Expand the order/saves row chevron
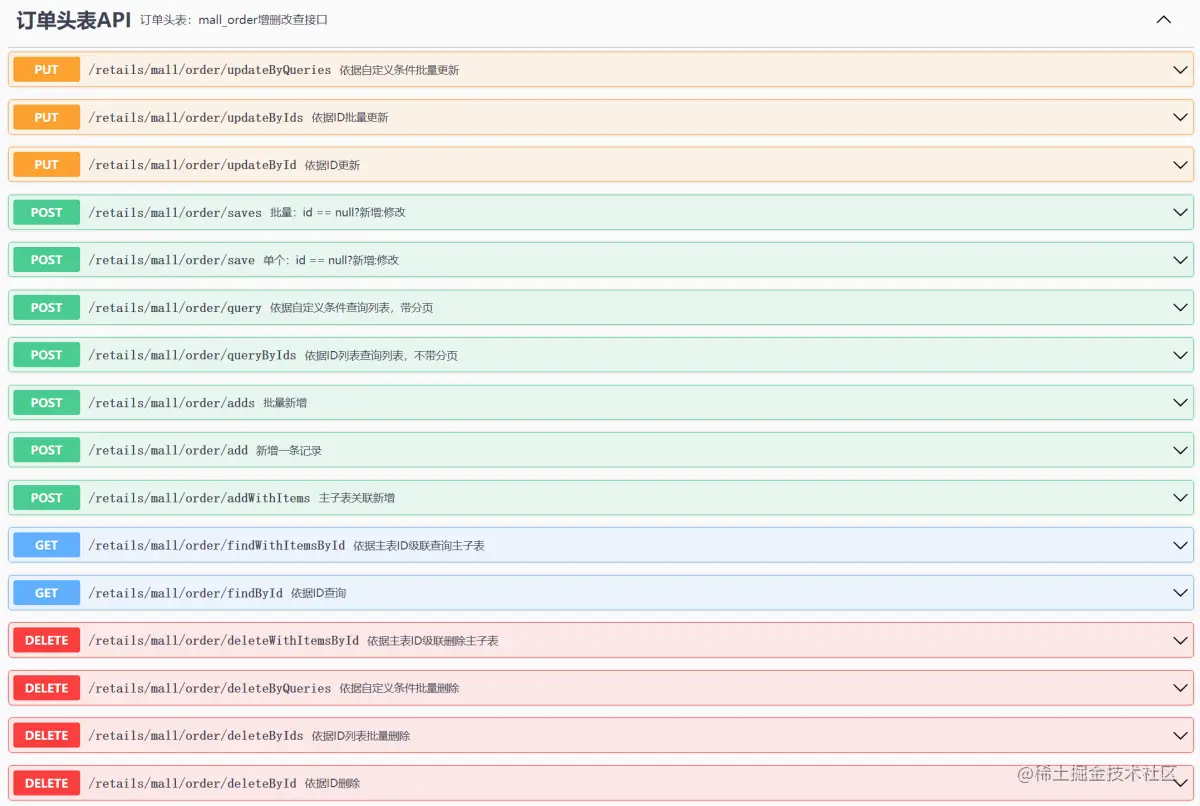Viewport: 1200px width, 806px height. [1181, 212]
